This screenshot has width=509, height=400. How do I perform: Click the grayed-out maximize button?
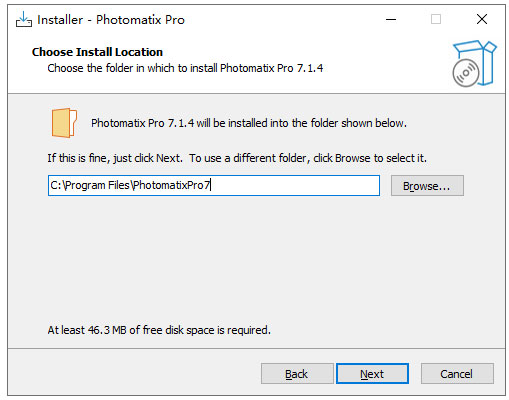click(x=436, y=19)
